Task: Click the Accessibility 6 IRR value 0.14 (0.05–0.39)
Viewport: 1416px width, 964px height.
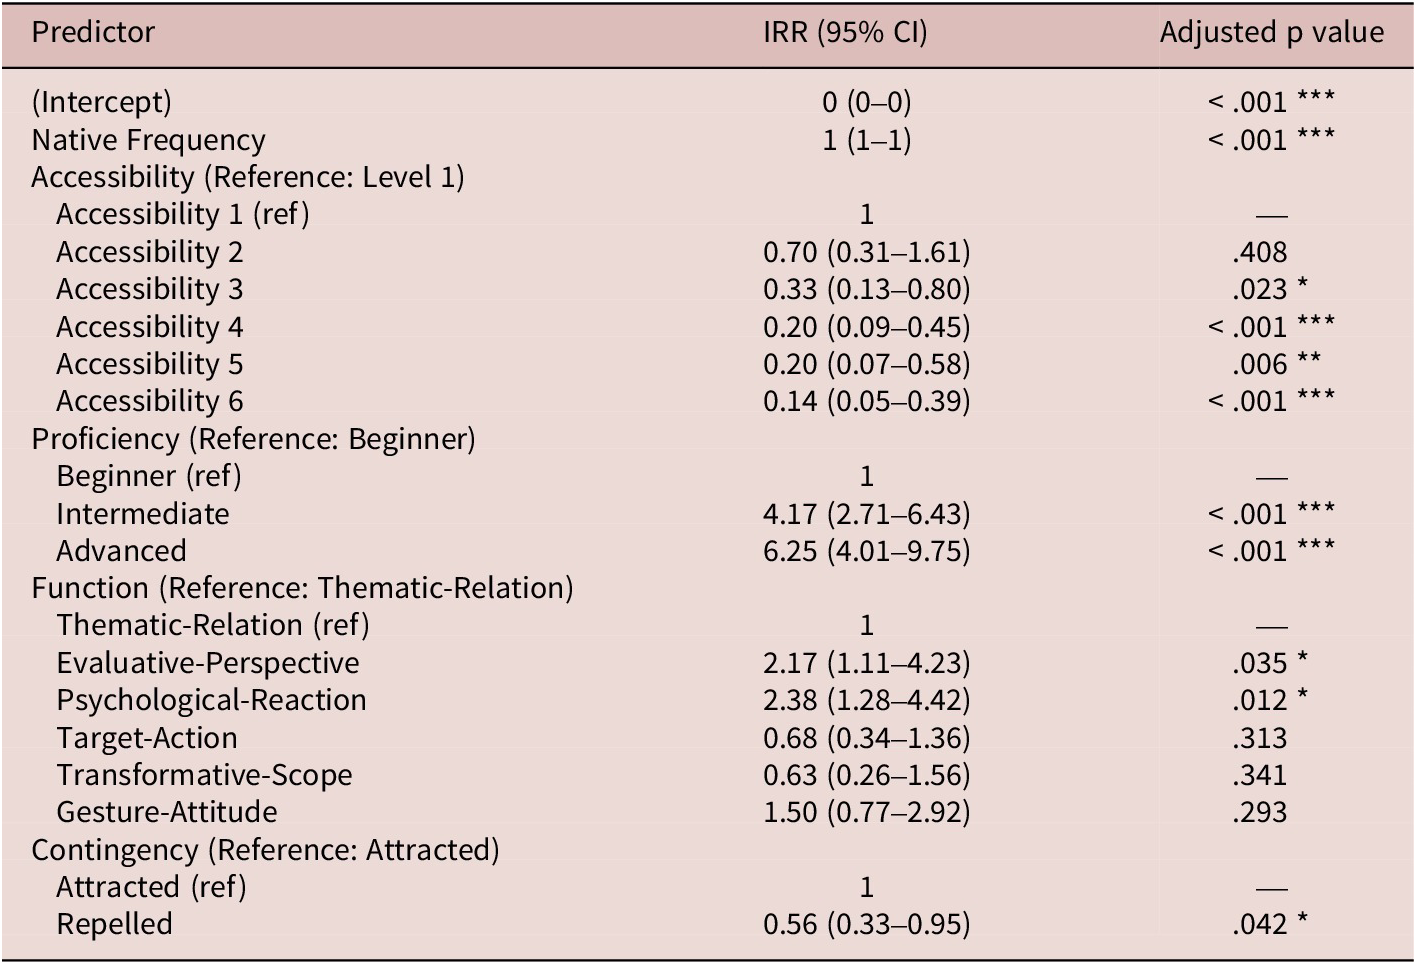Action: [866, 401]
